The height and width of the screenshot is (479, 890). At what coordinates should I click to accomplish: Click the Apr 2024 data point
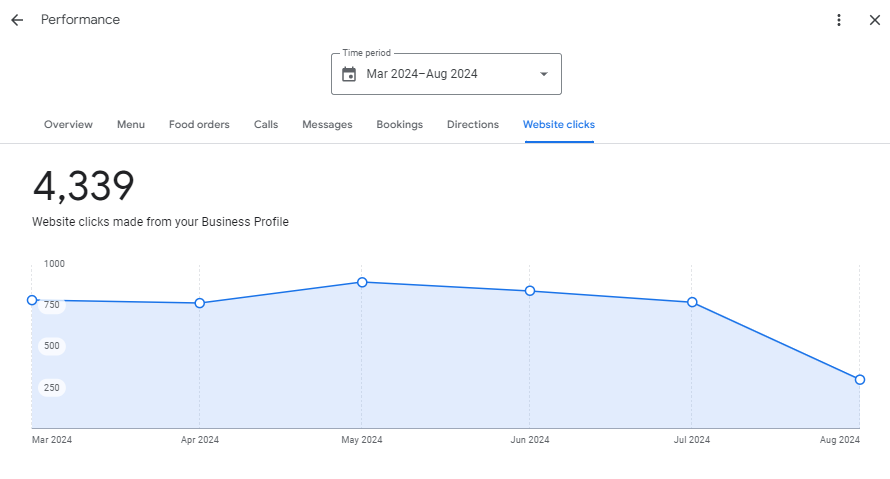click(x=200, y=303)
